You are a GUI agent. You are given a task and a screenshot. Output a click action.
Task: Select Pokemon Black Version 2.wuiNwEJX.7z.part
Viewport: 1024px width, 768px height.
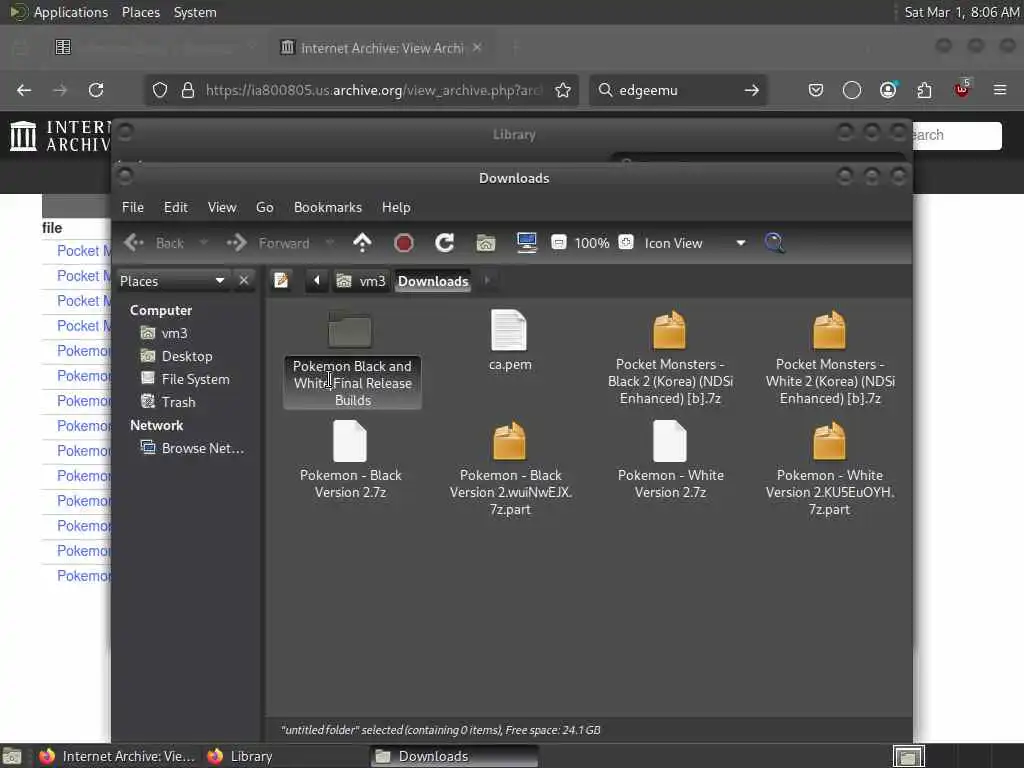click(x=510, y=469)
